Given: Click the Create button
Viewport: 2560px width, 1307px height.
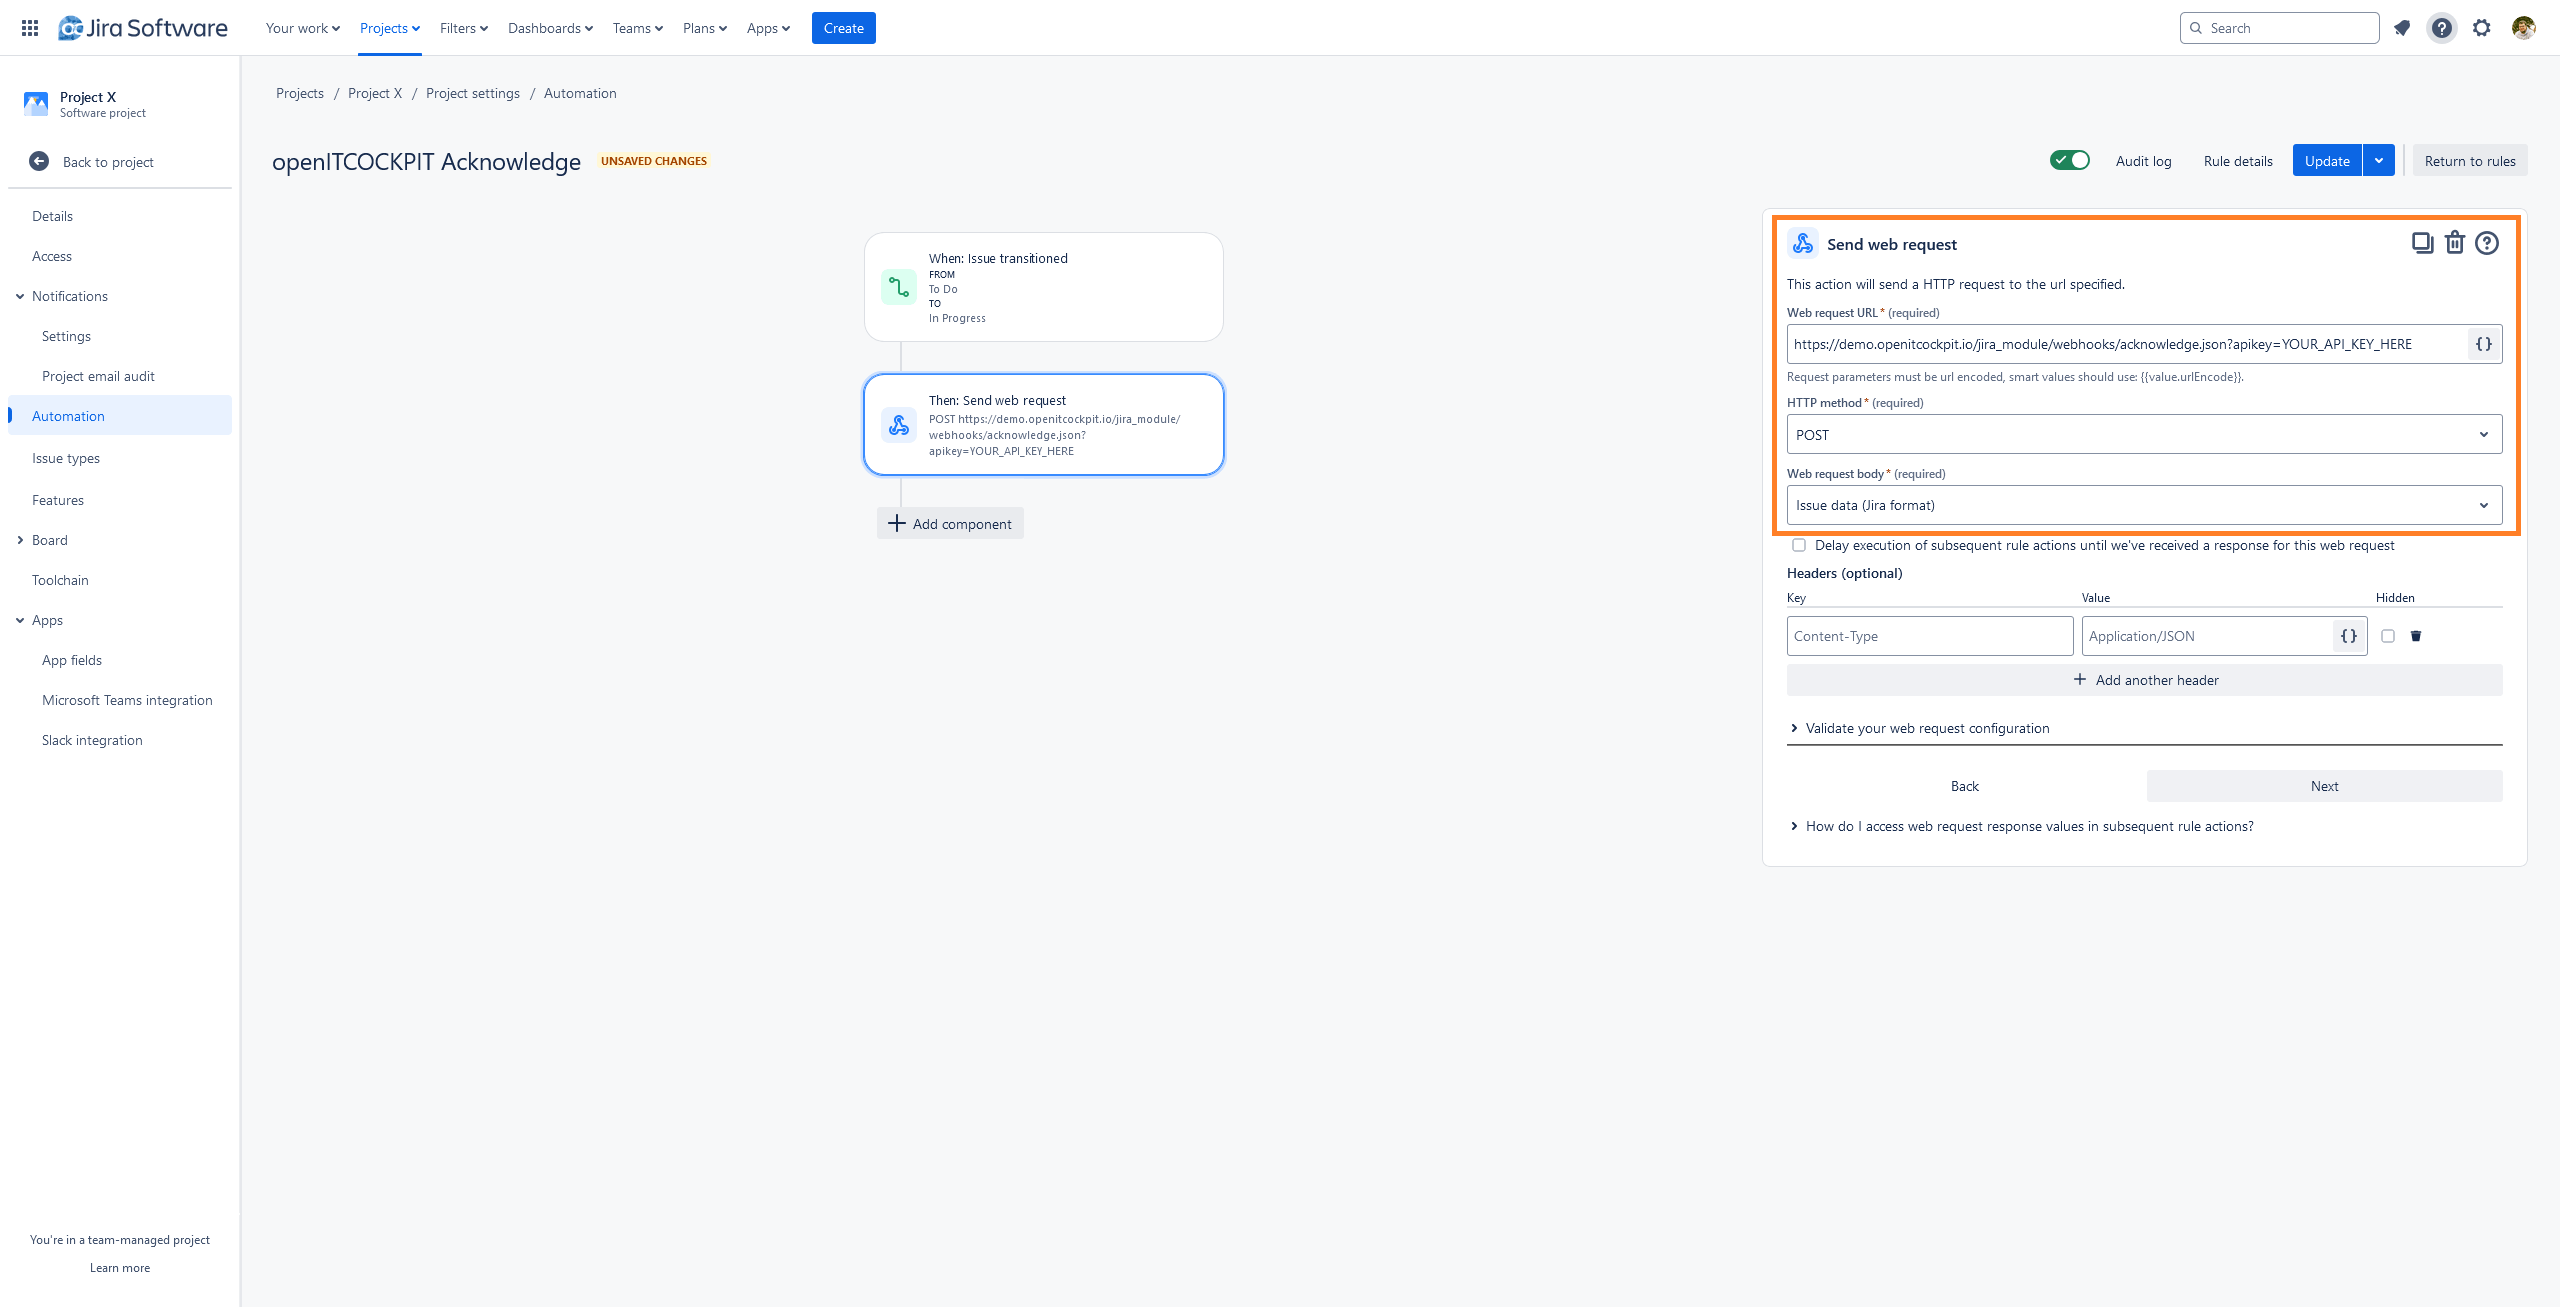Looking at the screenshot, I should click(844, 28).
